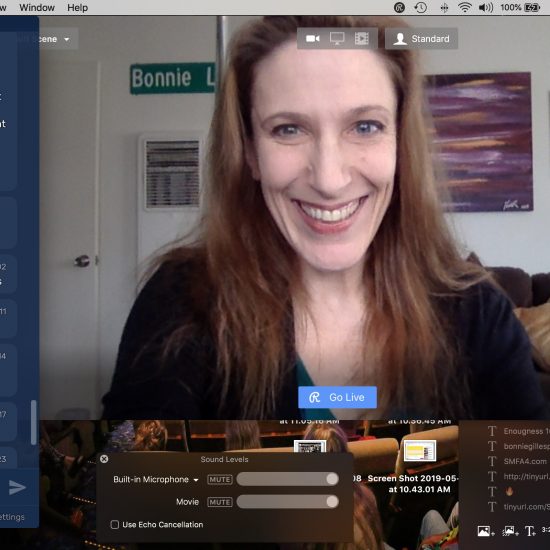Open the Wi-Fi status menu

pos(465,7)
